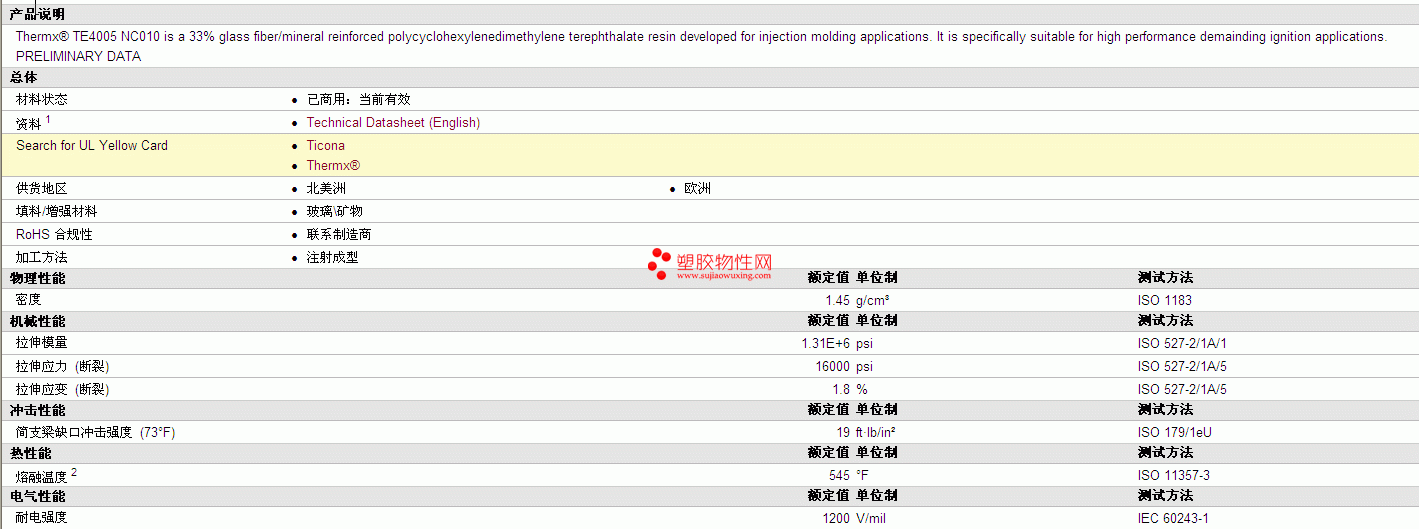Viewport: 1419px width, 529px height.
Task: Select the 冲击性能 section header
Action: coord(38,410)
